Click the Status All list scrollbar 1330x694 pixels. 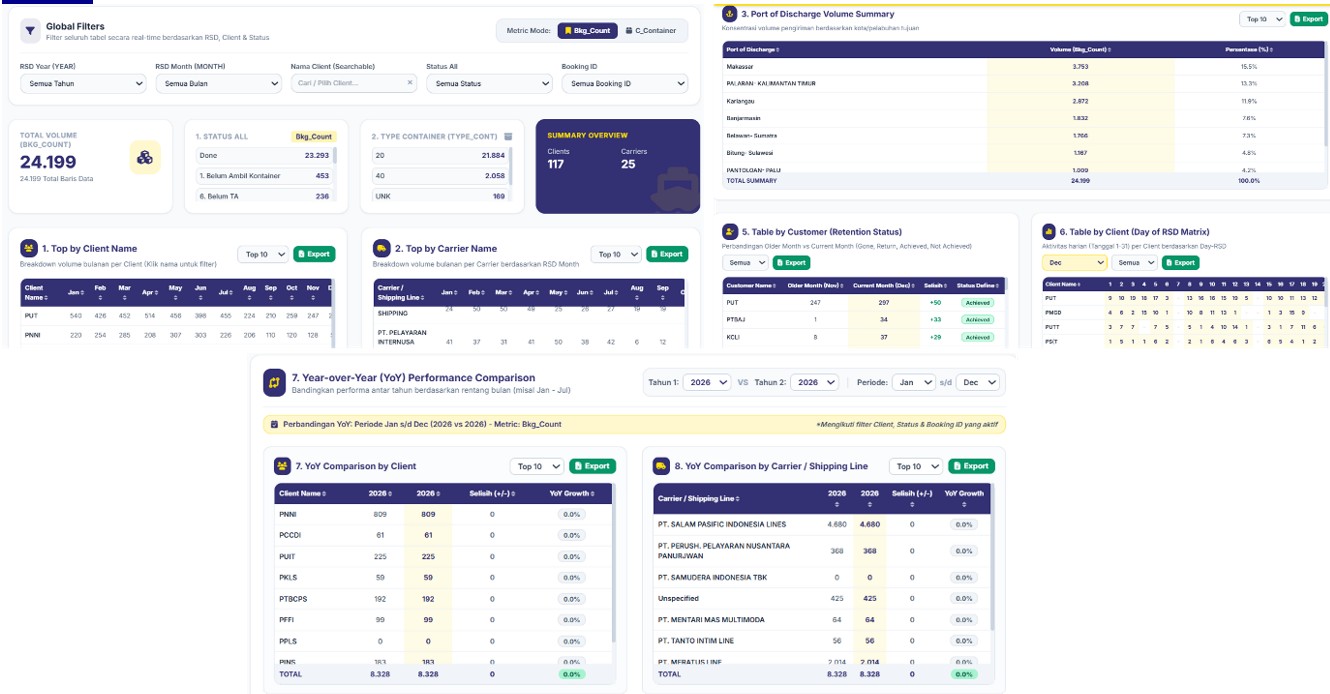point(335,155)
